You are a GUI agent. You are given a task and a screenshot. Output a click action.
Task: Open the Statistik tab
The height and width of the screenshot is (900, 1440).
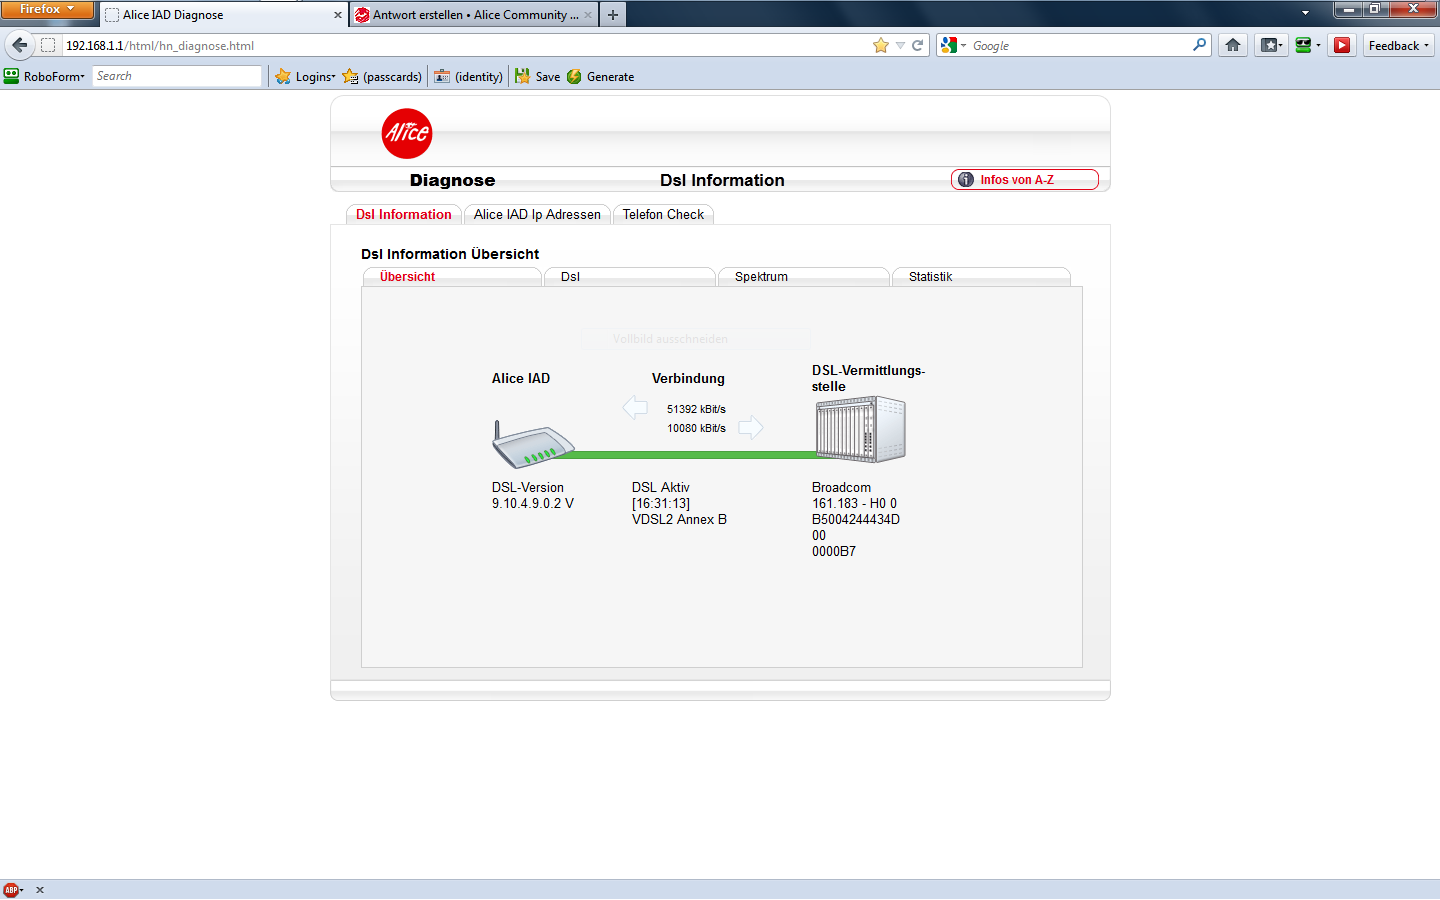coord(930,277)
